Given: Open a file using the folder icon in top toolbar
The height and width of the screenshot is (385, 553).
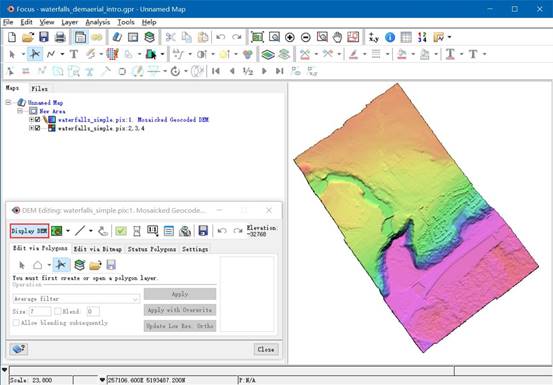Looking at the screenshot, I should [x=28, y=37].
